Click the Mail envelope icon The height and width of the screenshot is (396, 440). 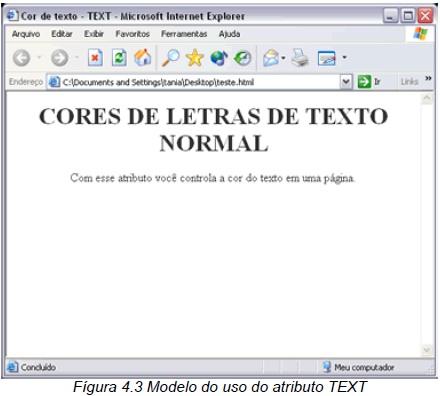(271, 58)
